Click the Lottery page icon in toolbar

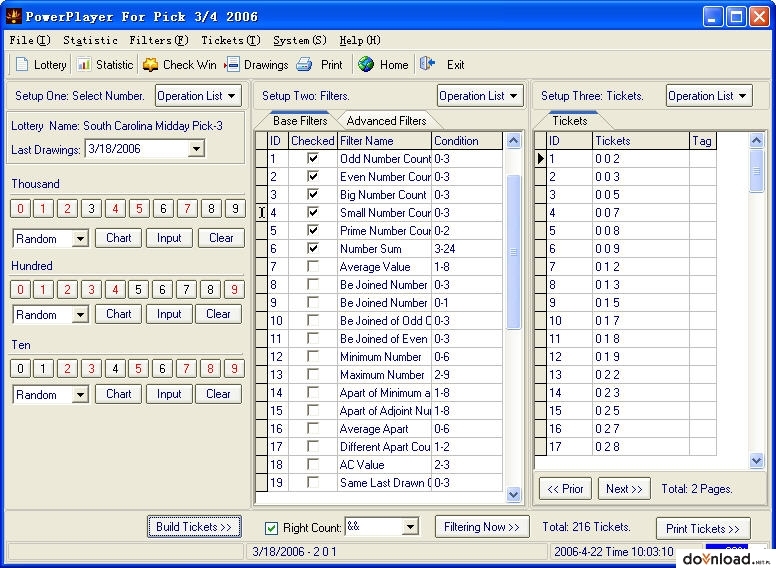(22, 64)
